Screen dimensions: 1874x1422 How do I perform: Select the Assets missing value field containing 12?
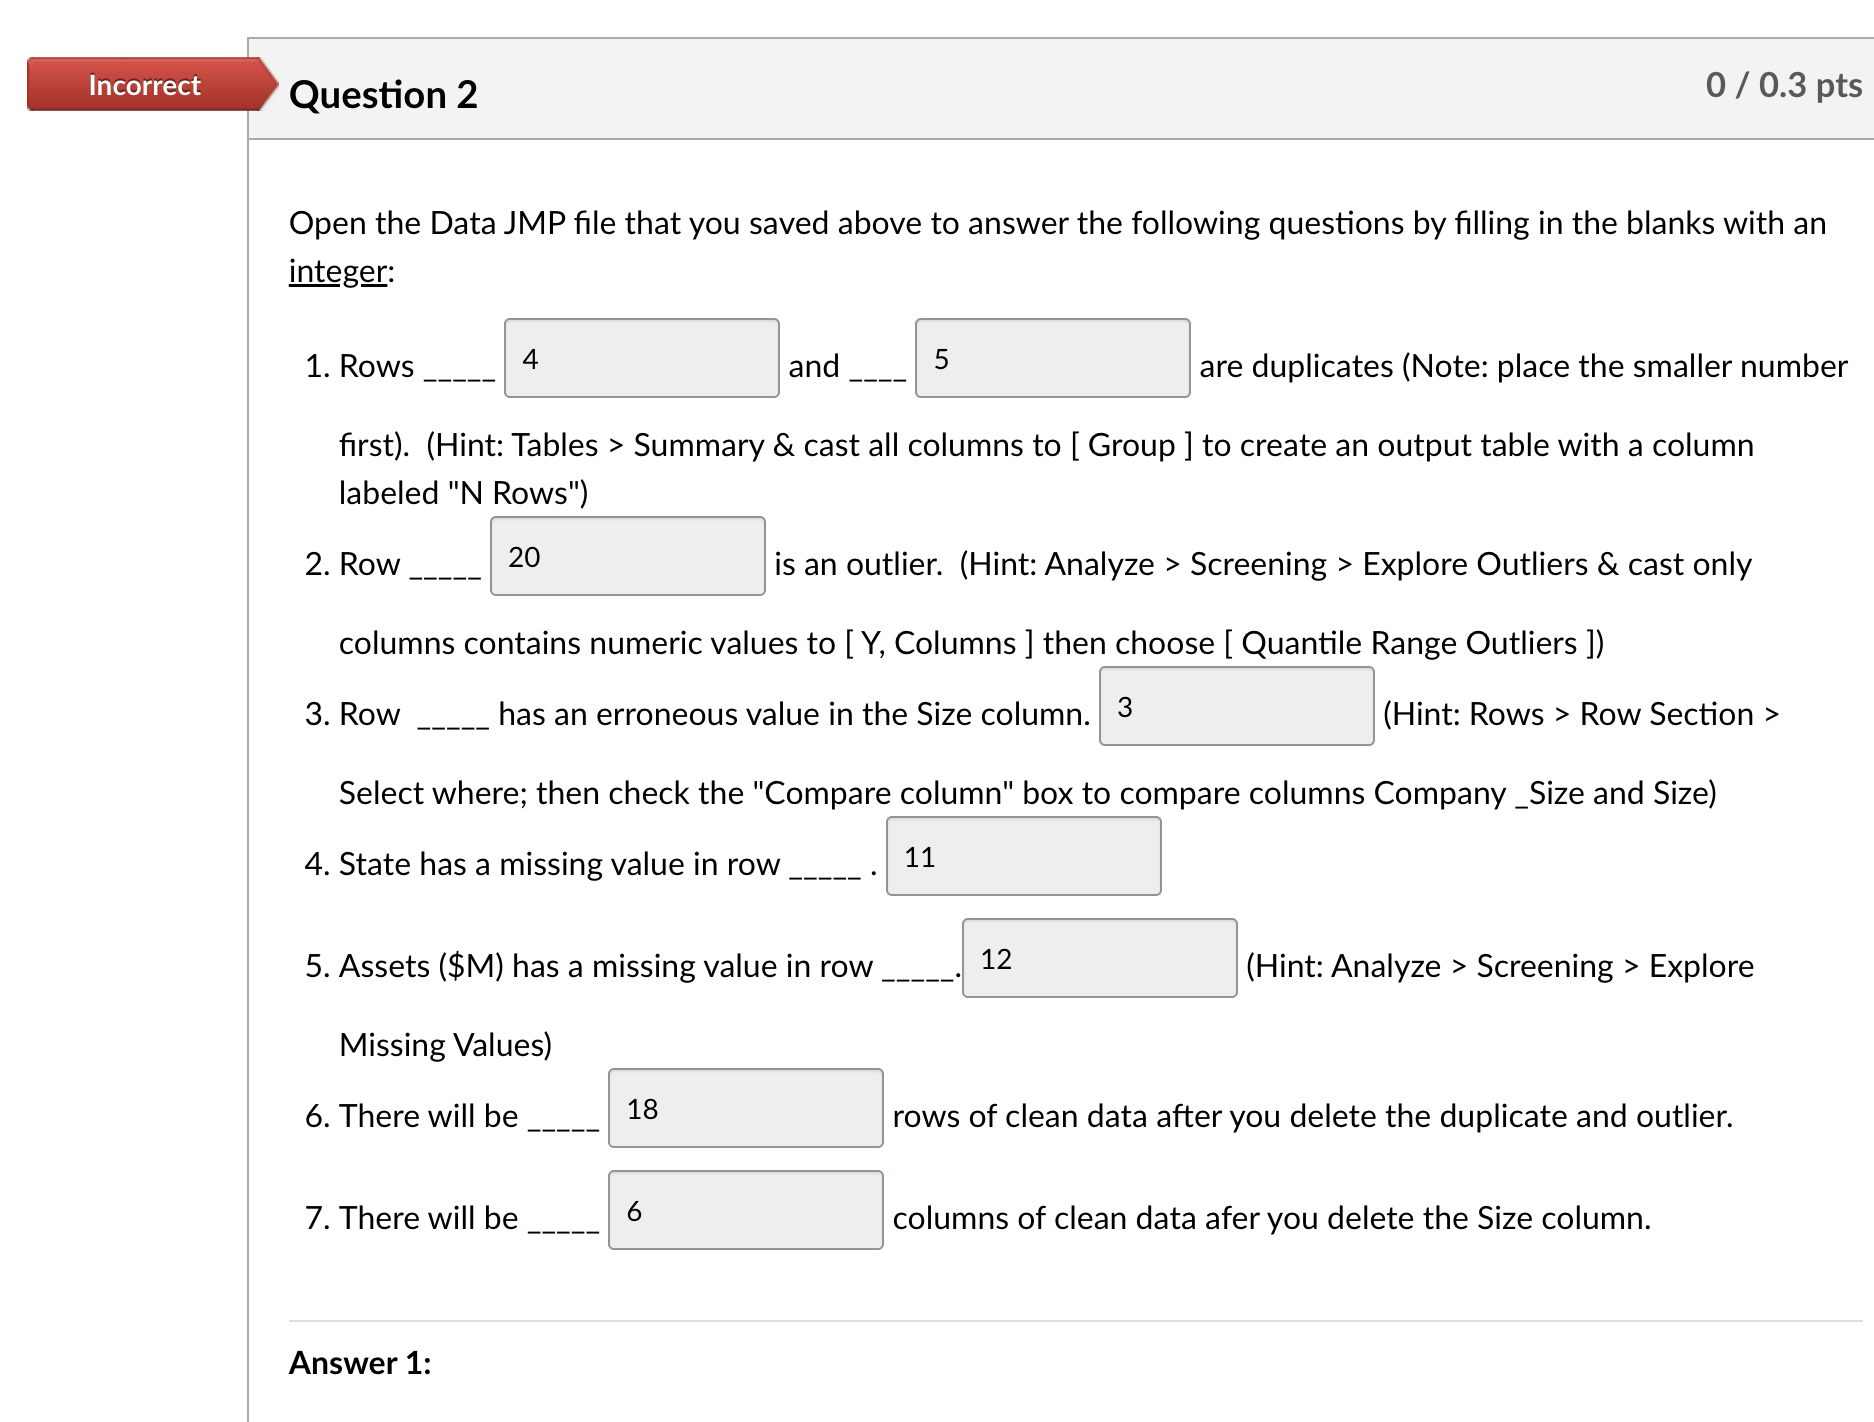[x=1099, y=958]
